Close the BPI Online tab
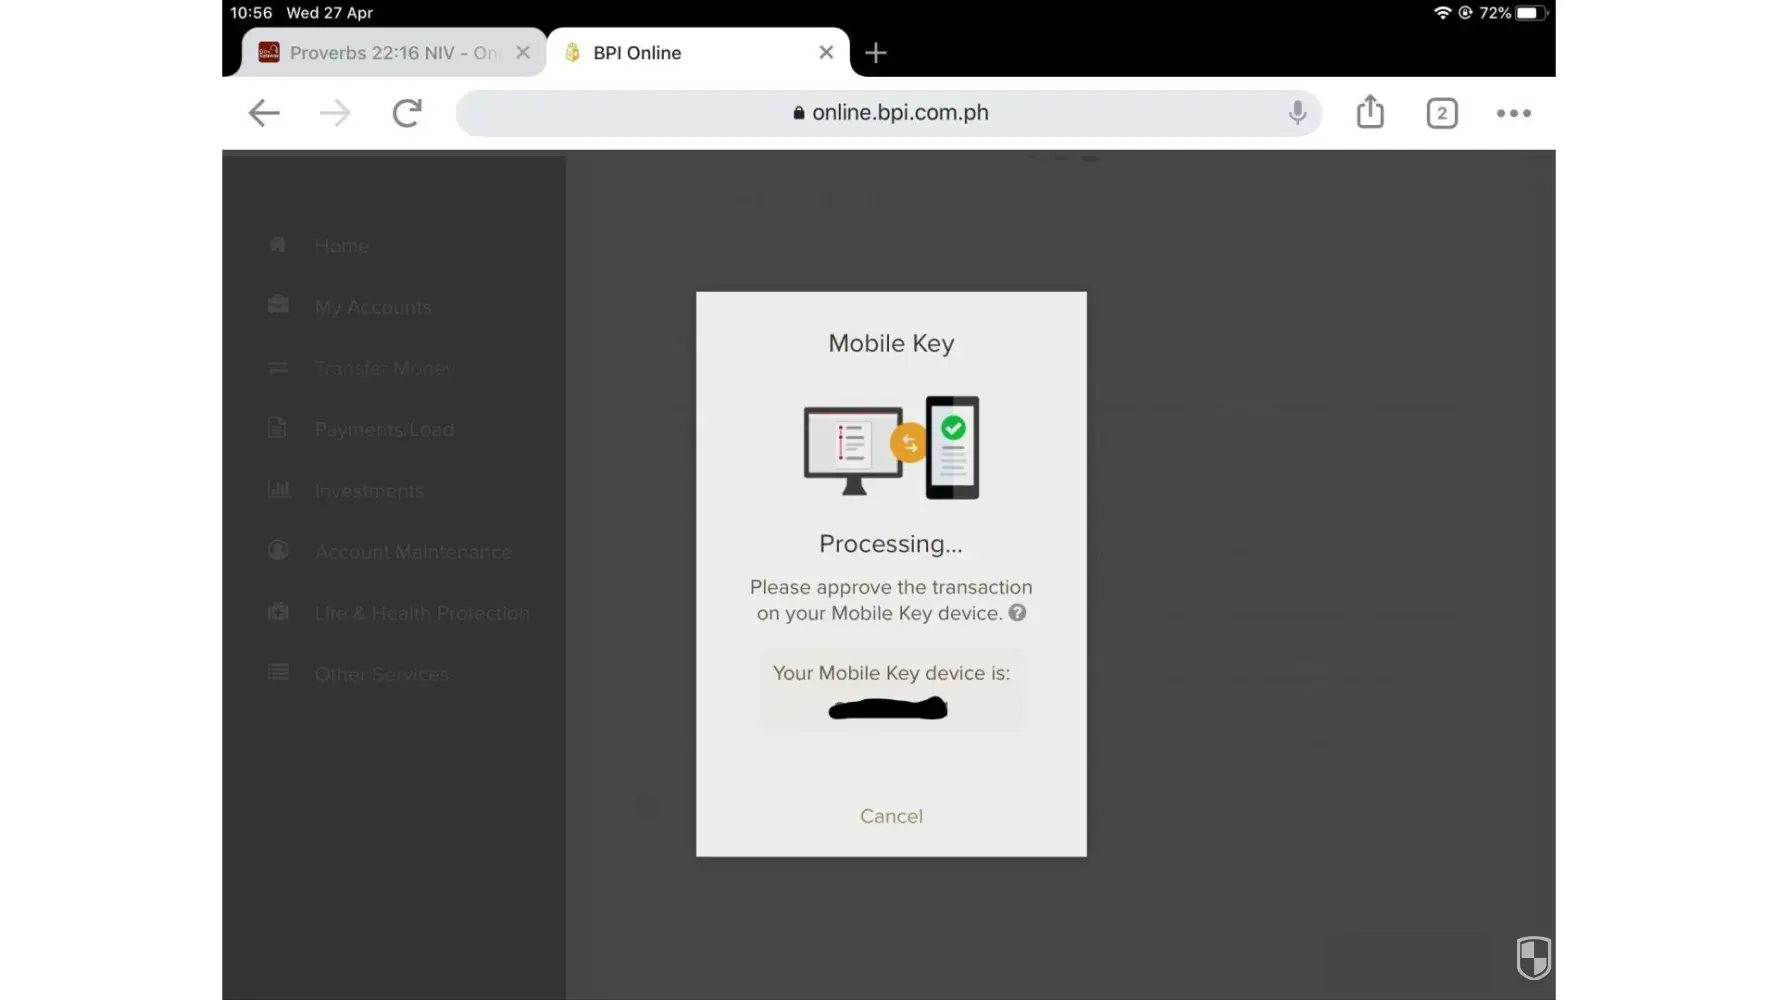The width and height of the screenshot is (1778, 1000). click(826, 53)
